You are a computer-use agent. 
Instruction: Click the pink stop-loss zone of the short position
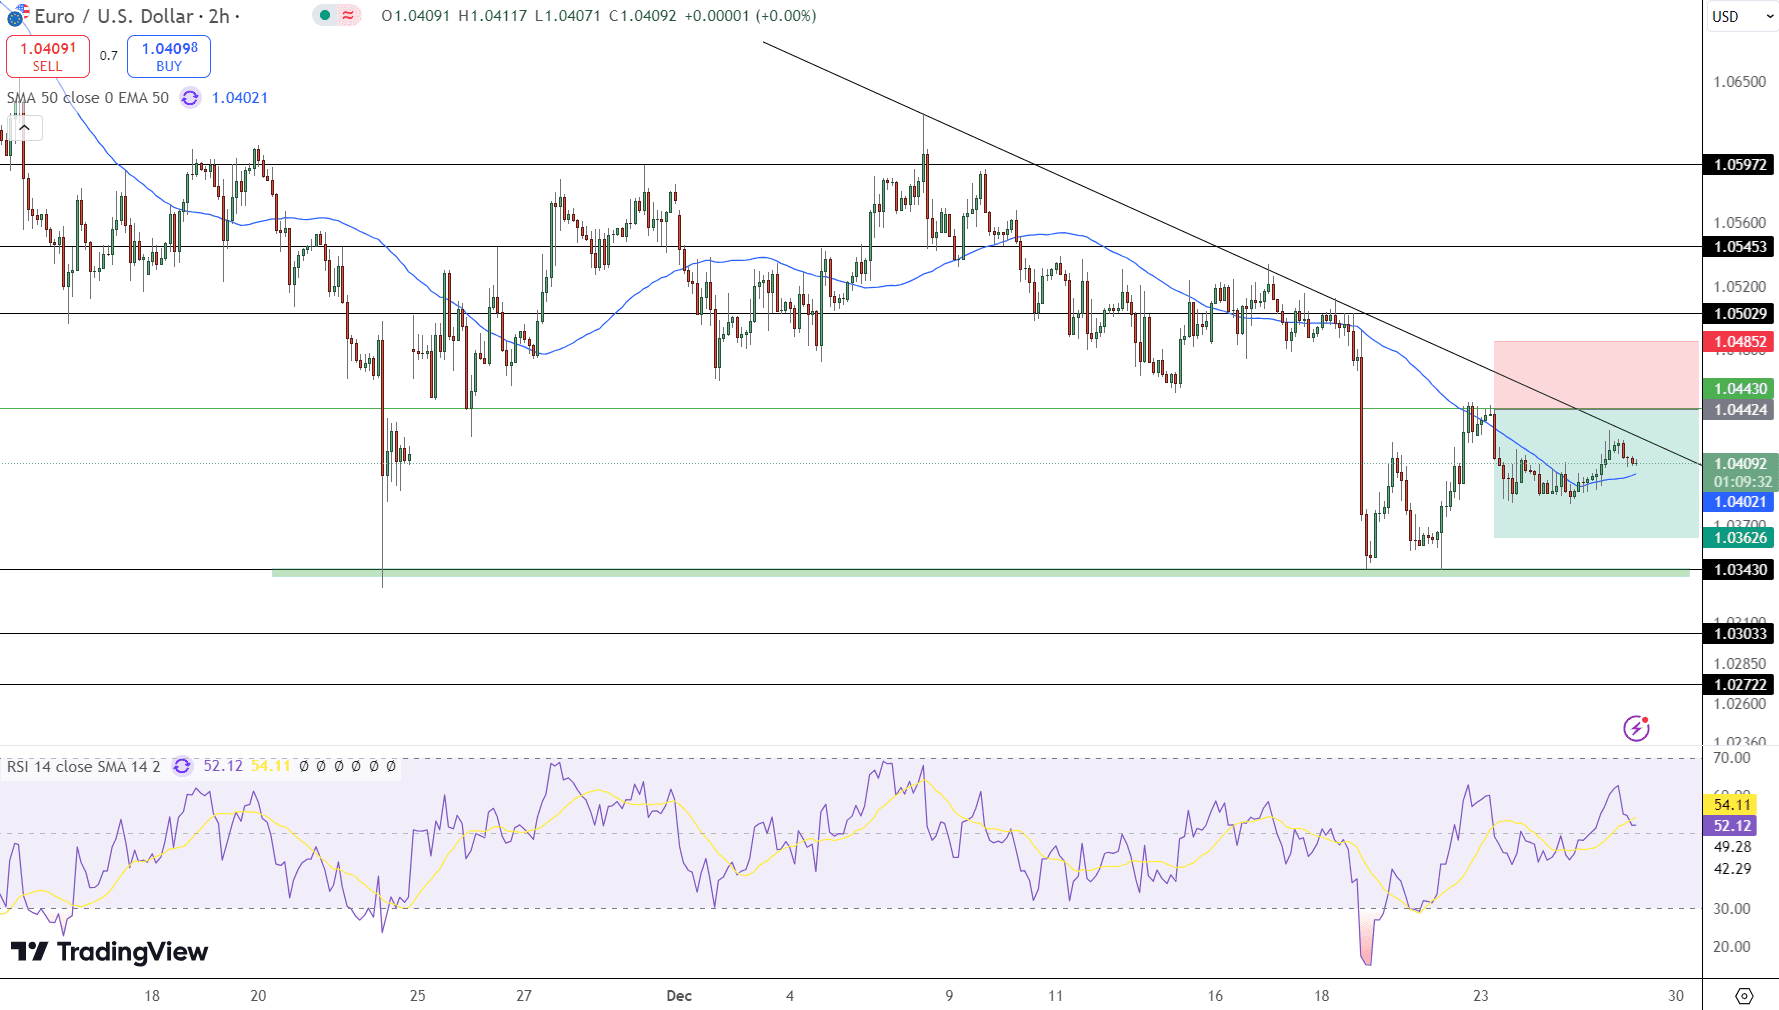(x=1596, y=375)
